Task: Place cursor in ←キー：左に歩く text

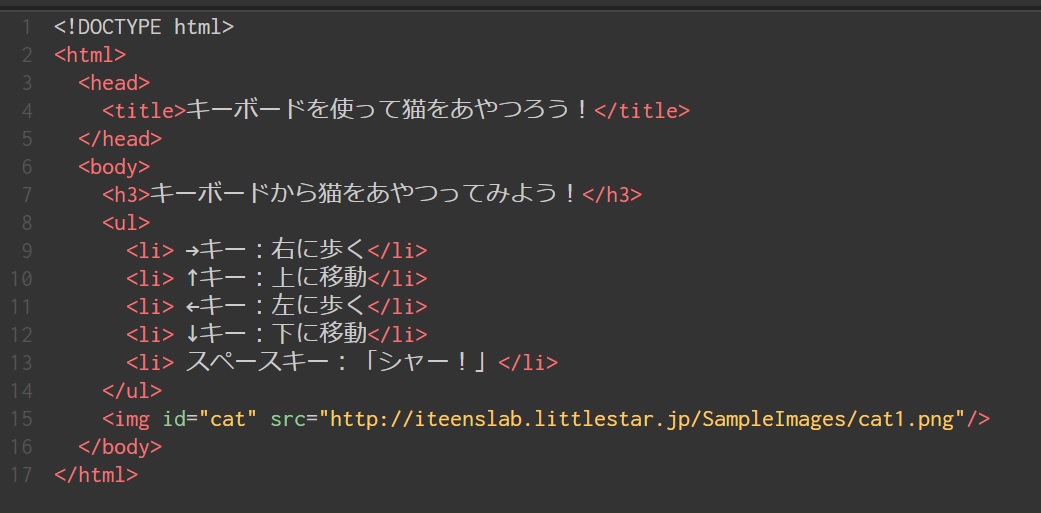Action: [x=277, y=306]
